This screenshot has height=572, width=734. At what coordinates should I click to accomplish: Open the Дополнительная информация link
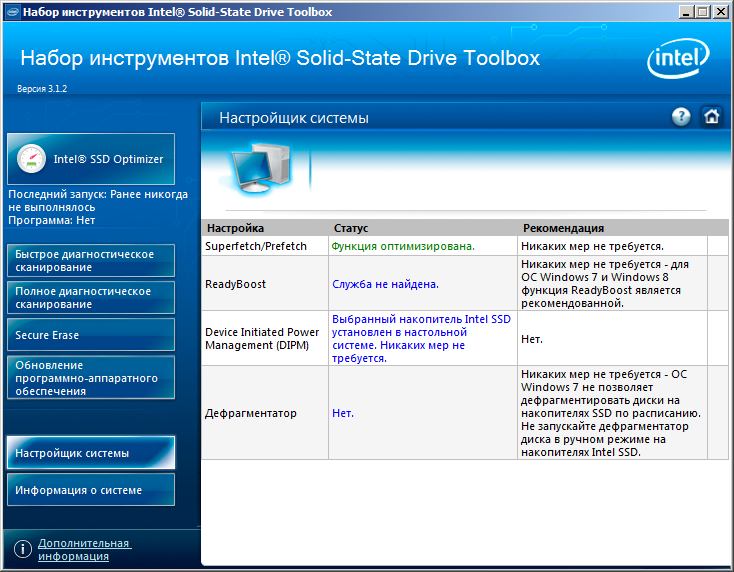[x=84, y=550]
